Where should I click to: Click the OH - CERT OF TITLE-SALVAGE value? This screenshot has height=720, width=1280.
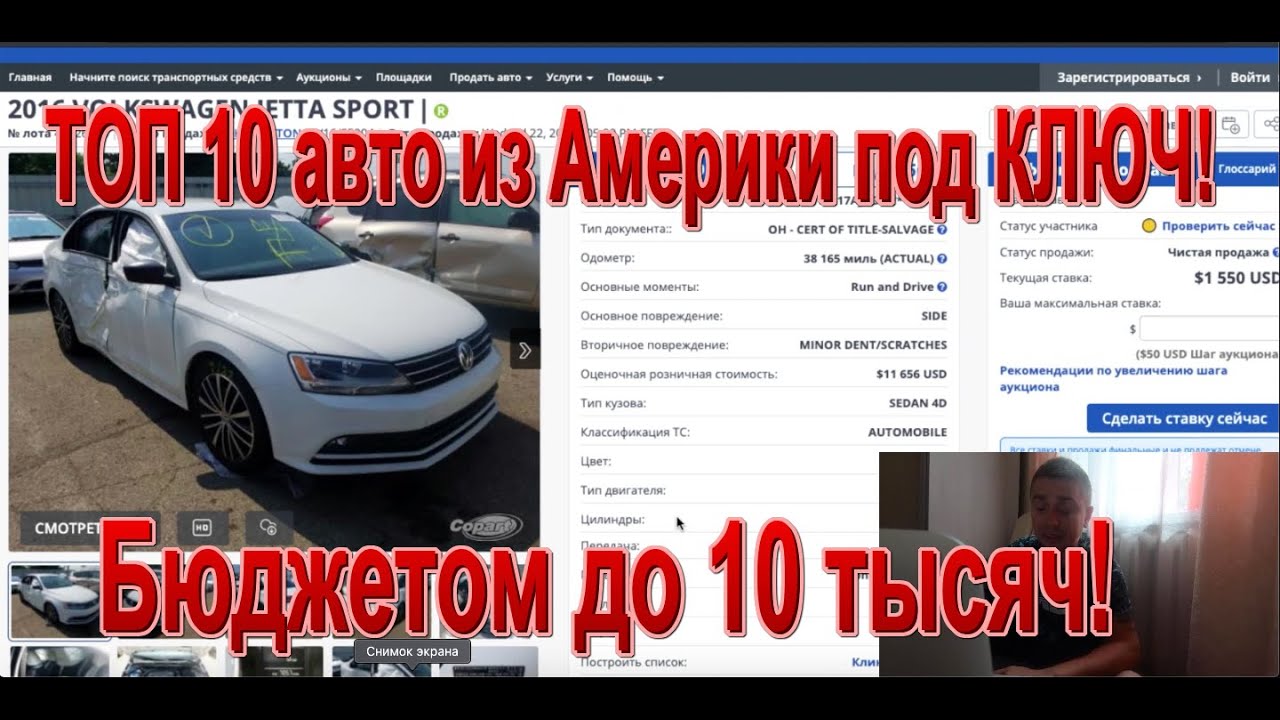click(851, 229)
